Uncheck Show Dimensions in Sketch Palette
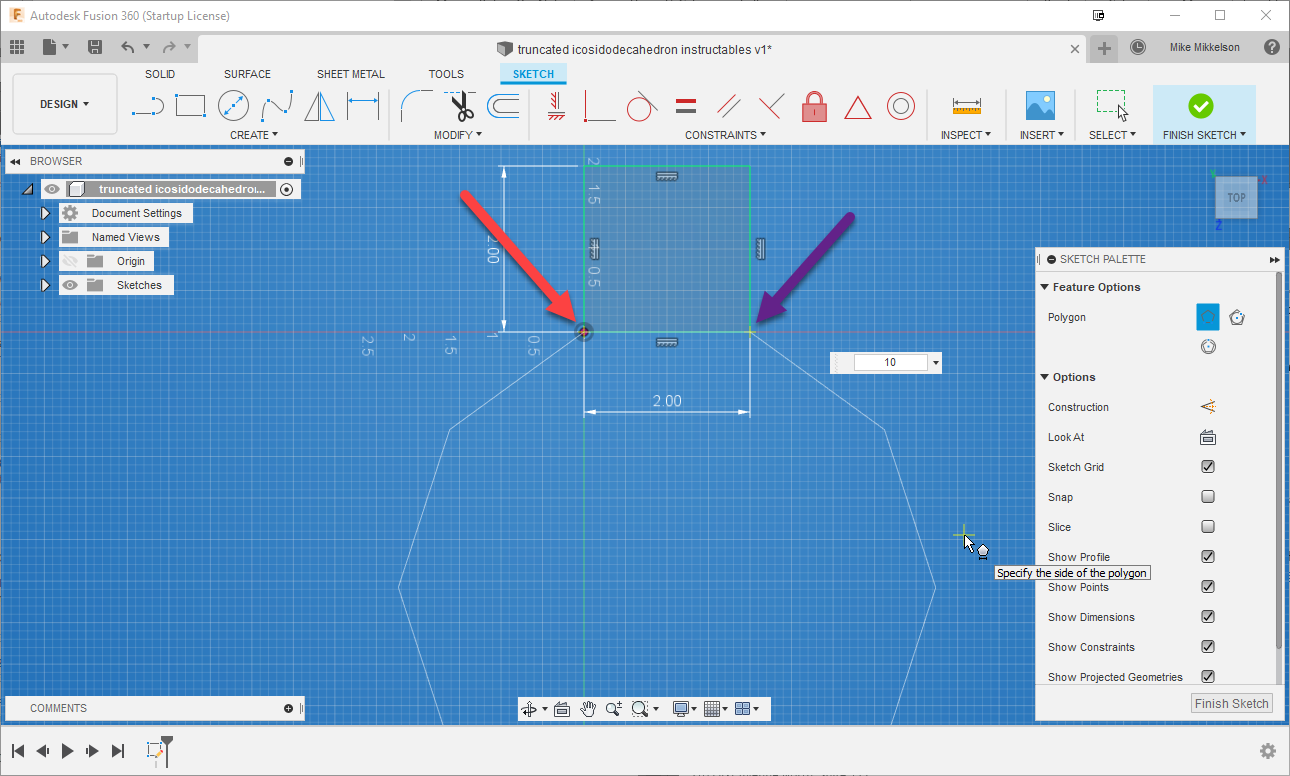1290x776 pixels. tap(1207, 617)
